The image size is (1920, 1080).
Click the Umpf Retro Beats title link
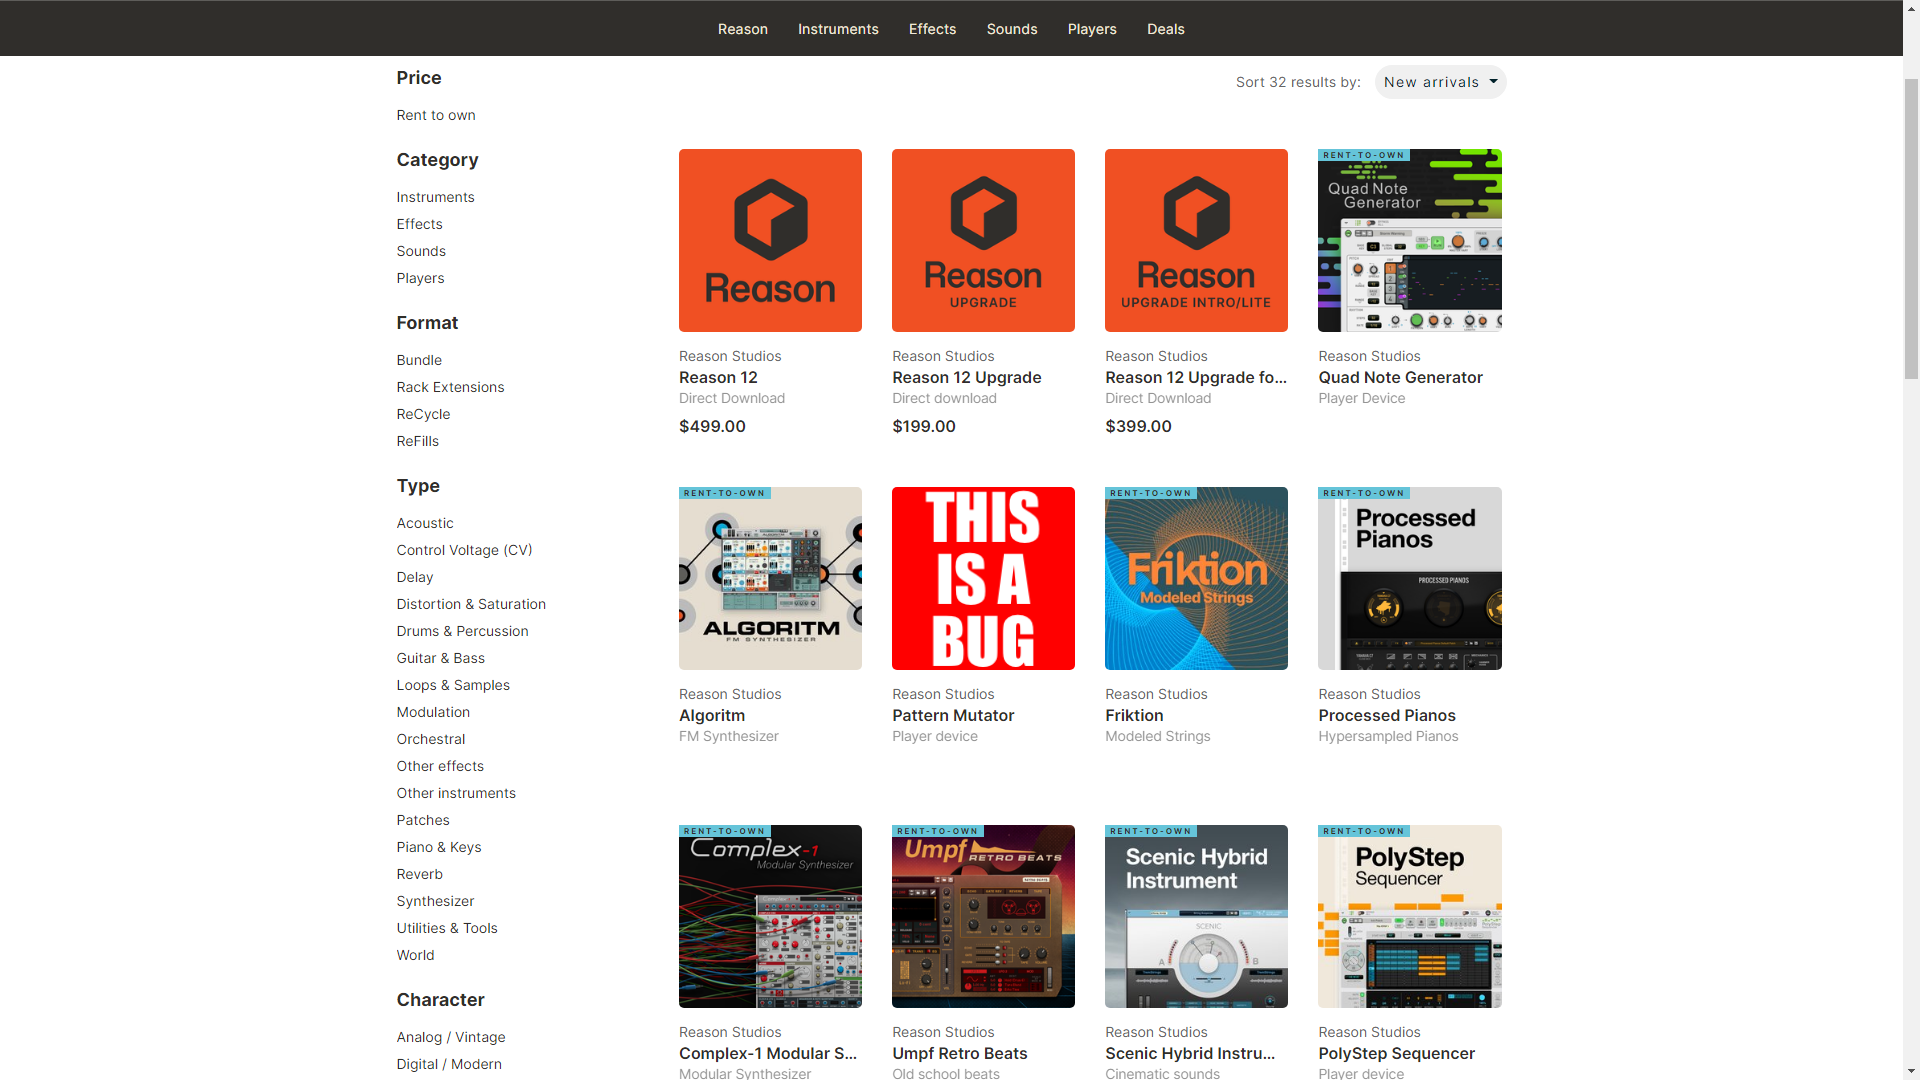(x=960, y=1053)
